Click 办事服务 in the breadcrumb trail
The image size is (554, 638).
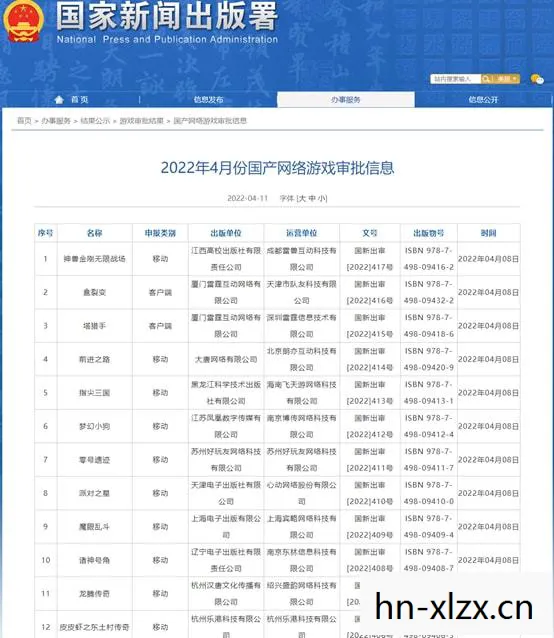click(56, 120)
